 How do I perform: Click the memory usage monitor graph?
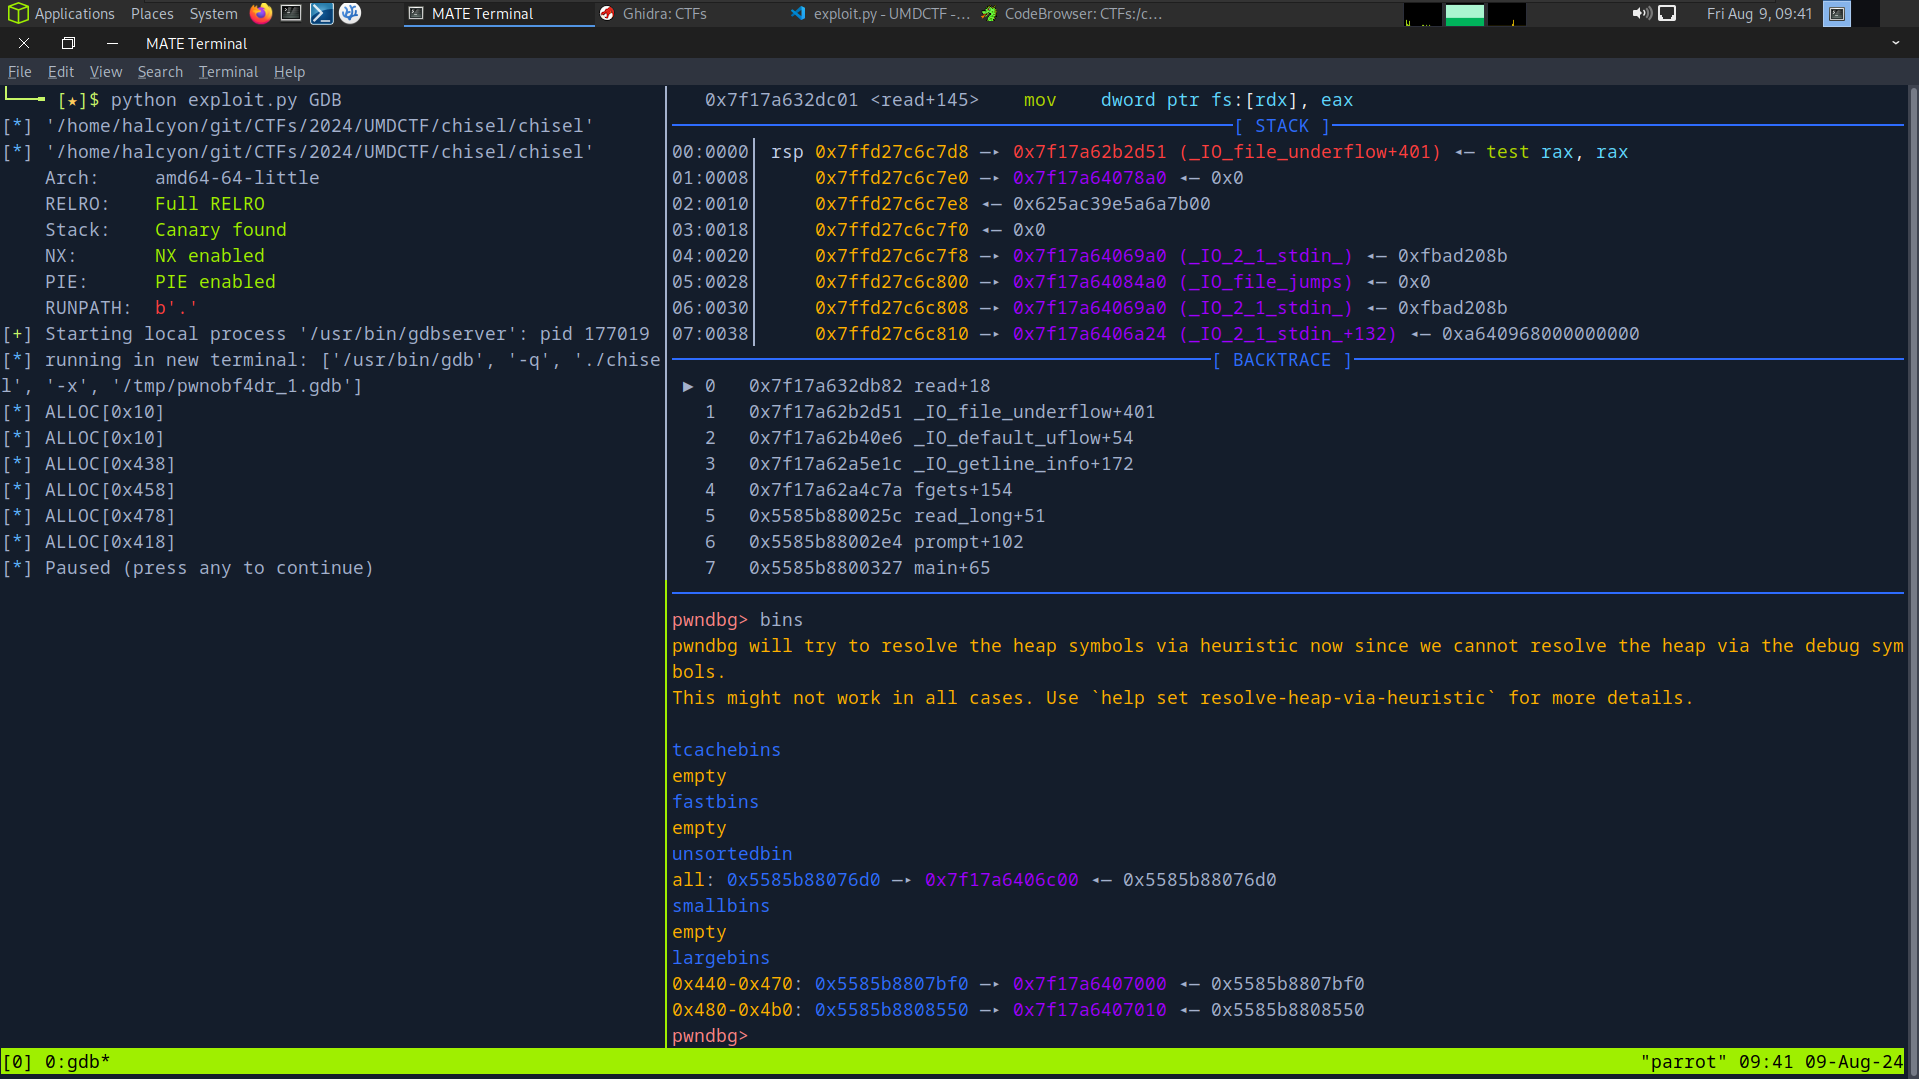1464,14
